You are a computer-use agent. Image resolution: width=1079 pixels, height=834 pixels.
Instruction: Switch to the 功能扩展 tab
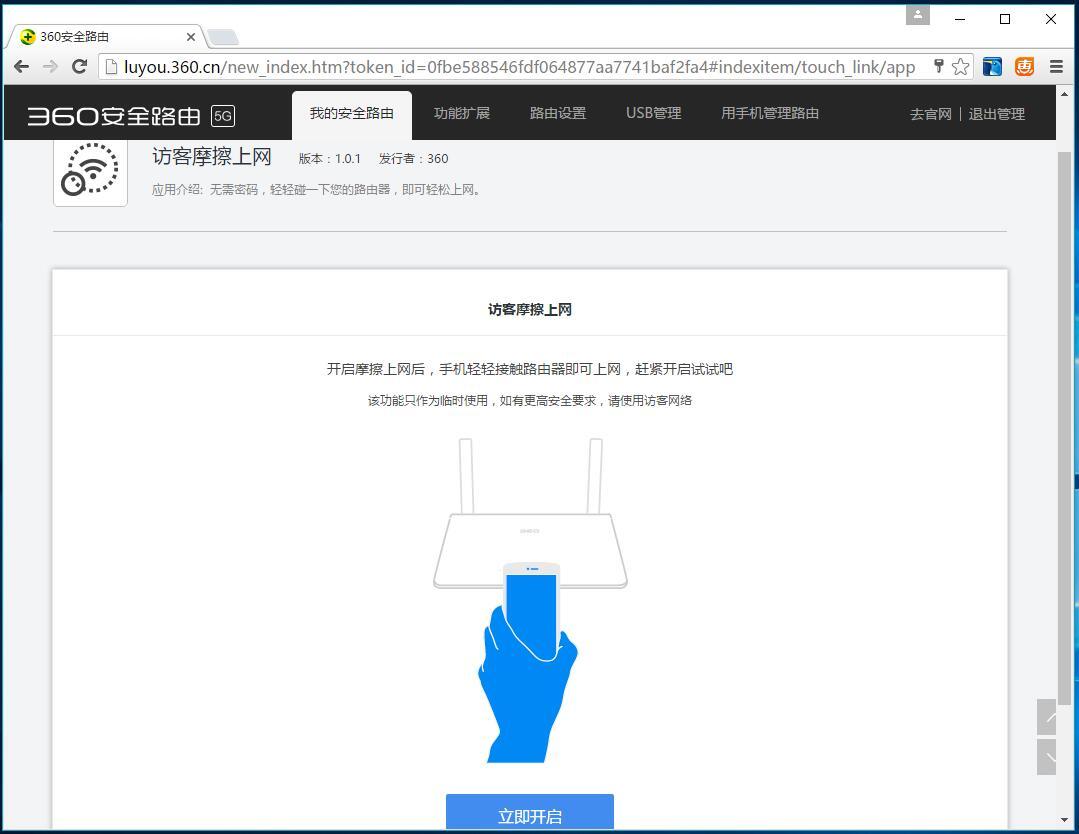[x=462, y=113]
